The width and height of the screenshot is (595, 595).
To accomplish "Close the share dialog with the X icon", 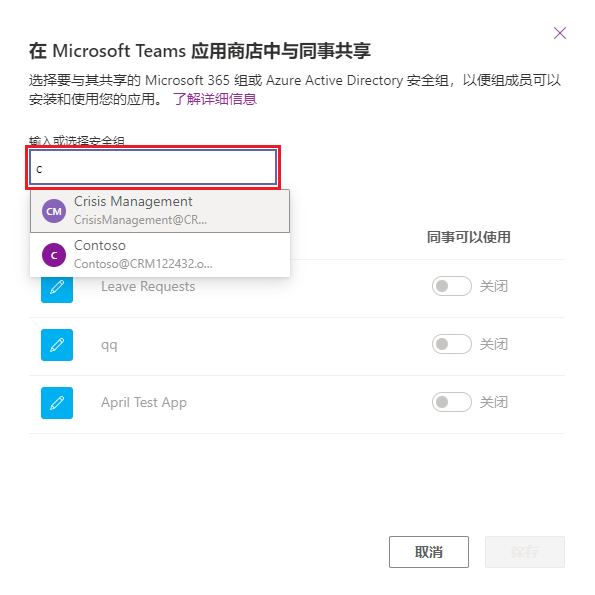I will click(560, 33).
